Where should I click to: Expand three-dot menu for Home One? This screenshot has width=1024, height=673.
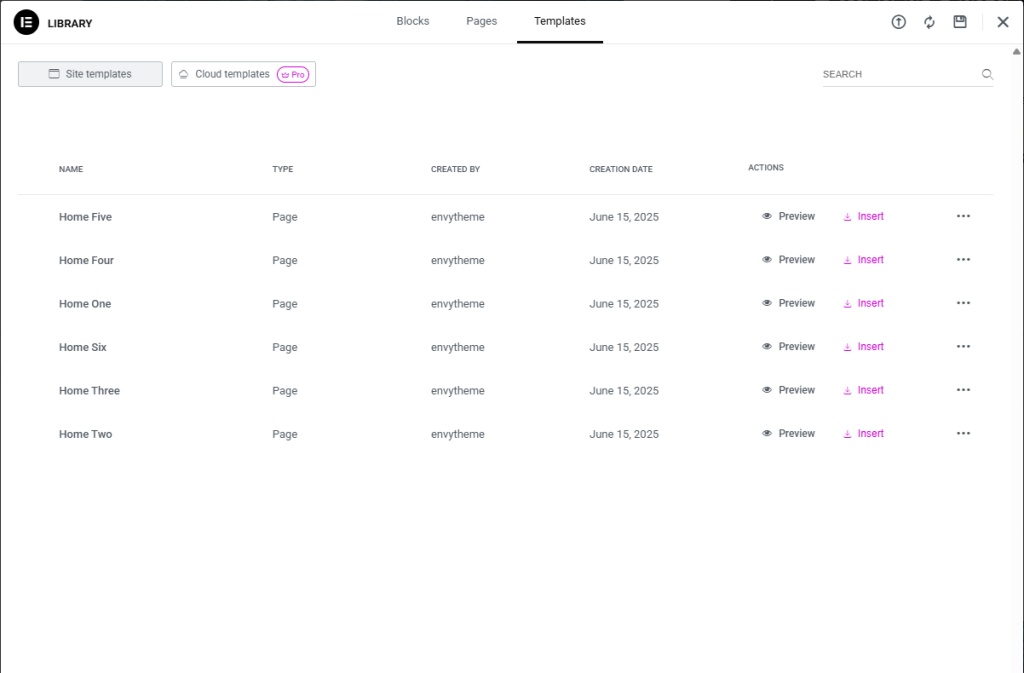963,303
